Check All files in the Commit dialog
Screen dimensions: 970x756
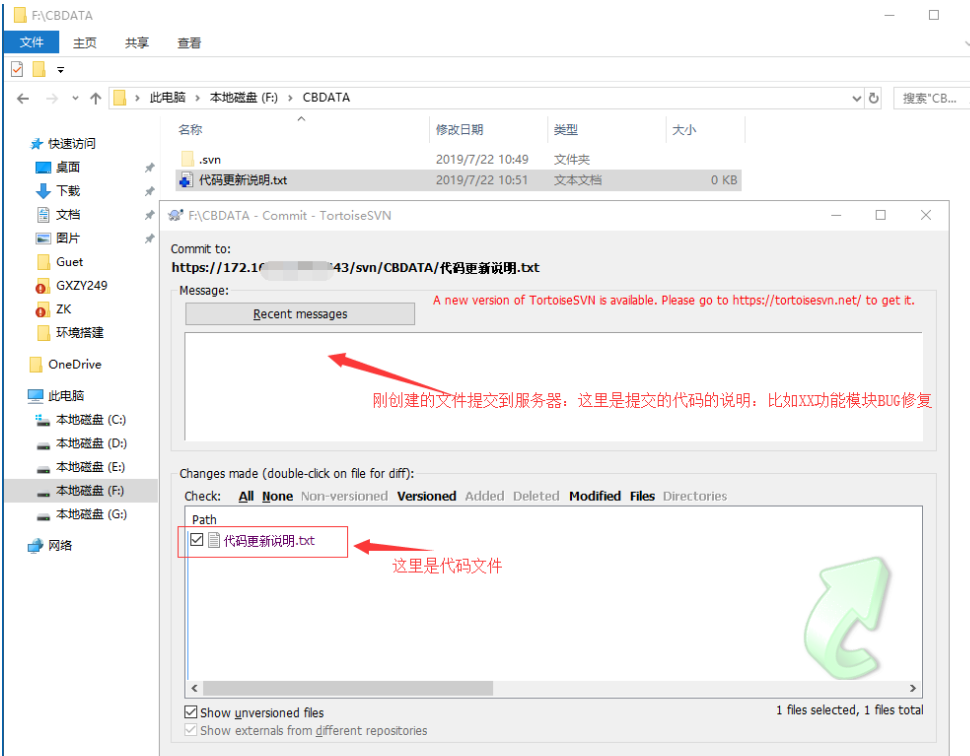pos(246,496)
